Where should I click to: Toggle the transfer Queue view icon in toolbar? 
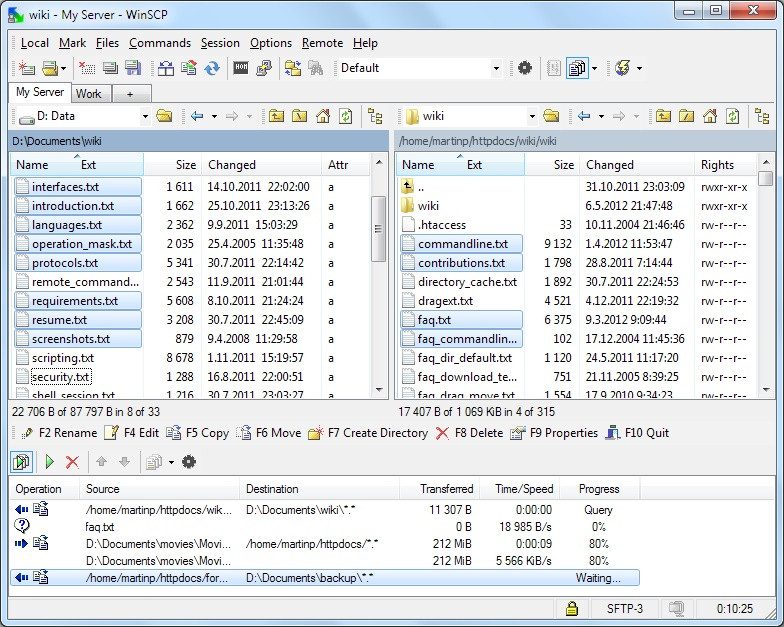577,68
